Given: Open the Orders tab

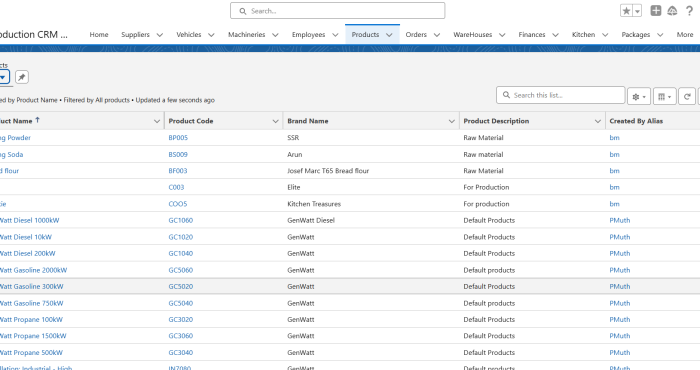Looking at the screenshot, I should 416,34.
